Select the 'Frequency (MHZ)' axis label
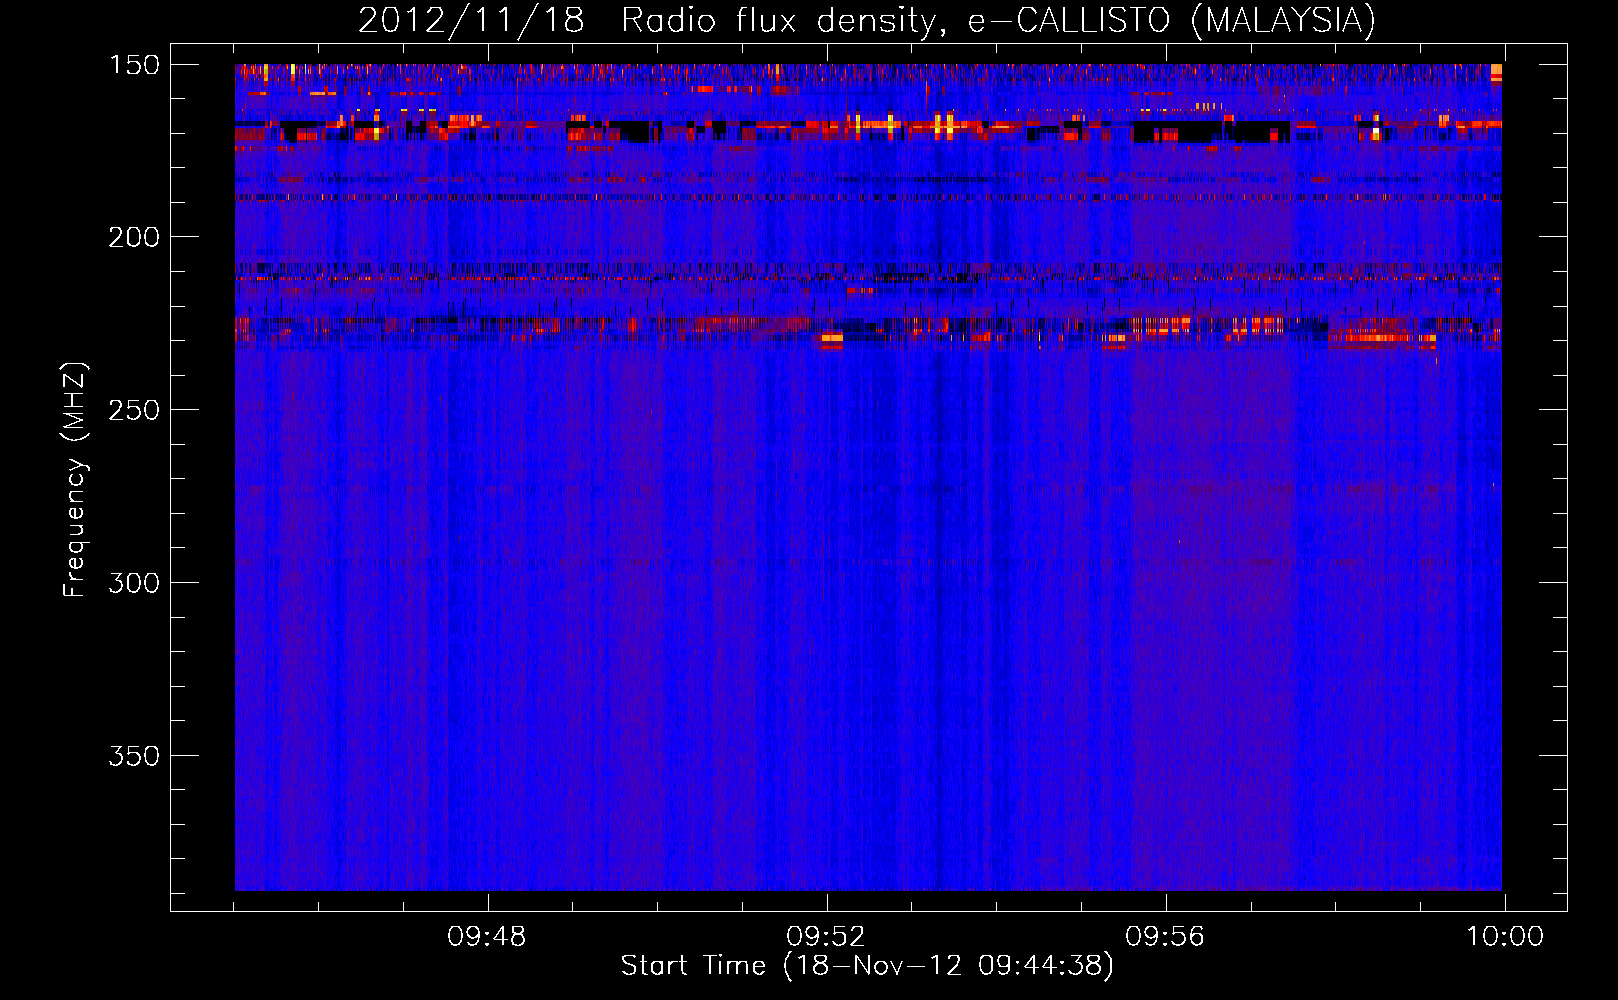Image resolution: width=1618 pixels, height=1000 pixels. point(75,480)
